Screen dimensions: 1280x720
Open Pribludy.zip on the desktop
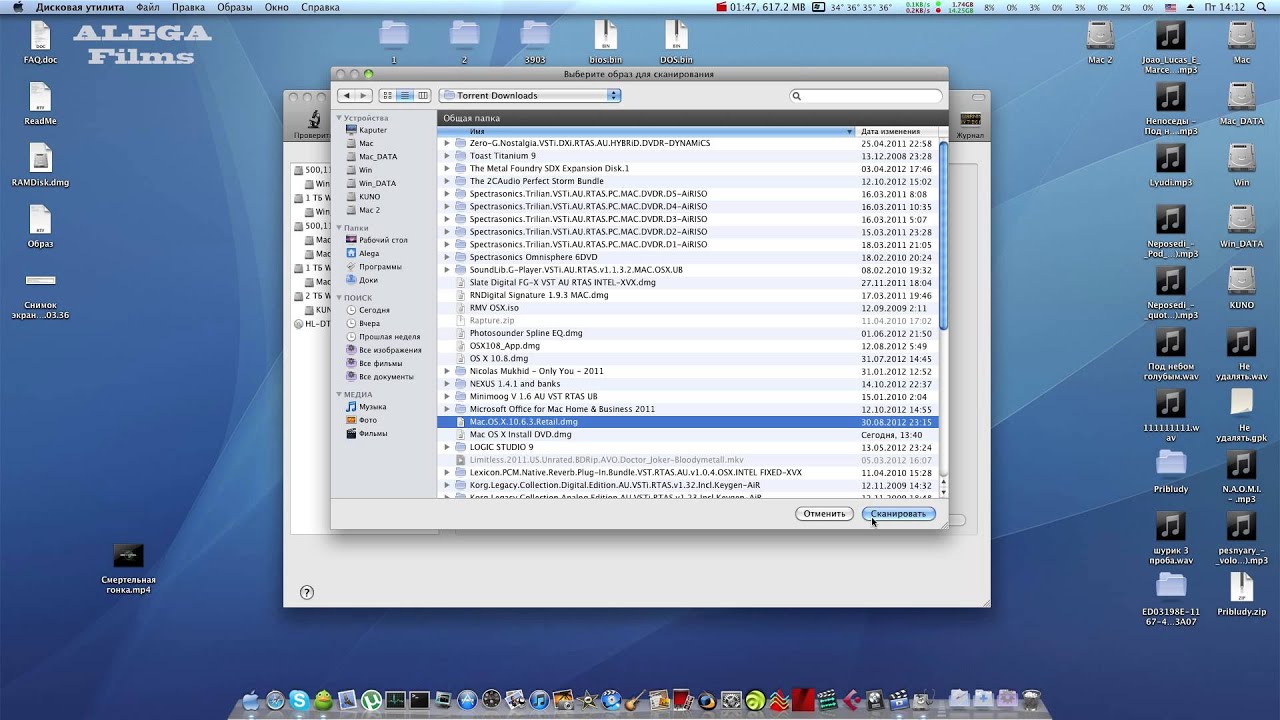pos(1241,594)
